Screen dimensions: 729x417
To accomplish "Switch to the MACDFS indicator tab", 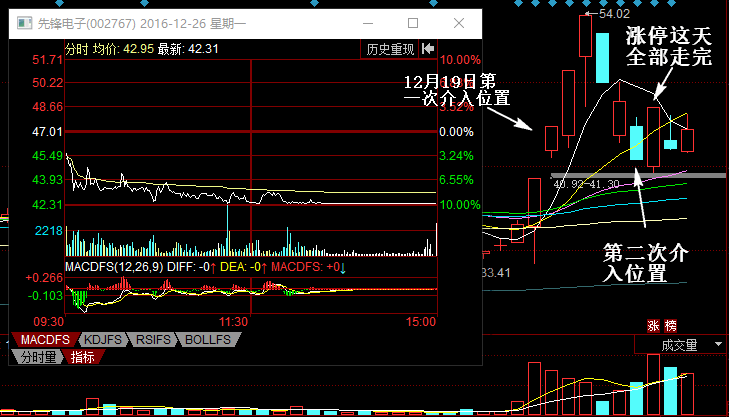I will 40,340.
